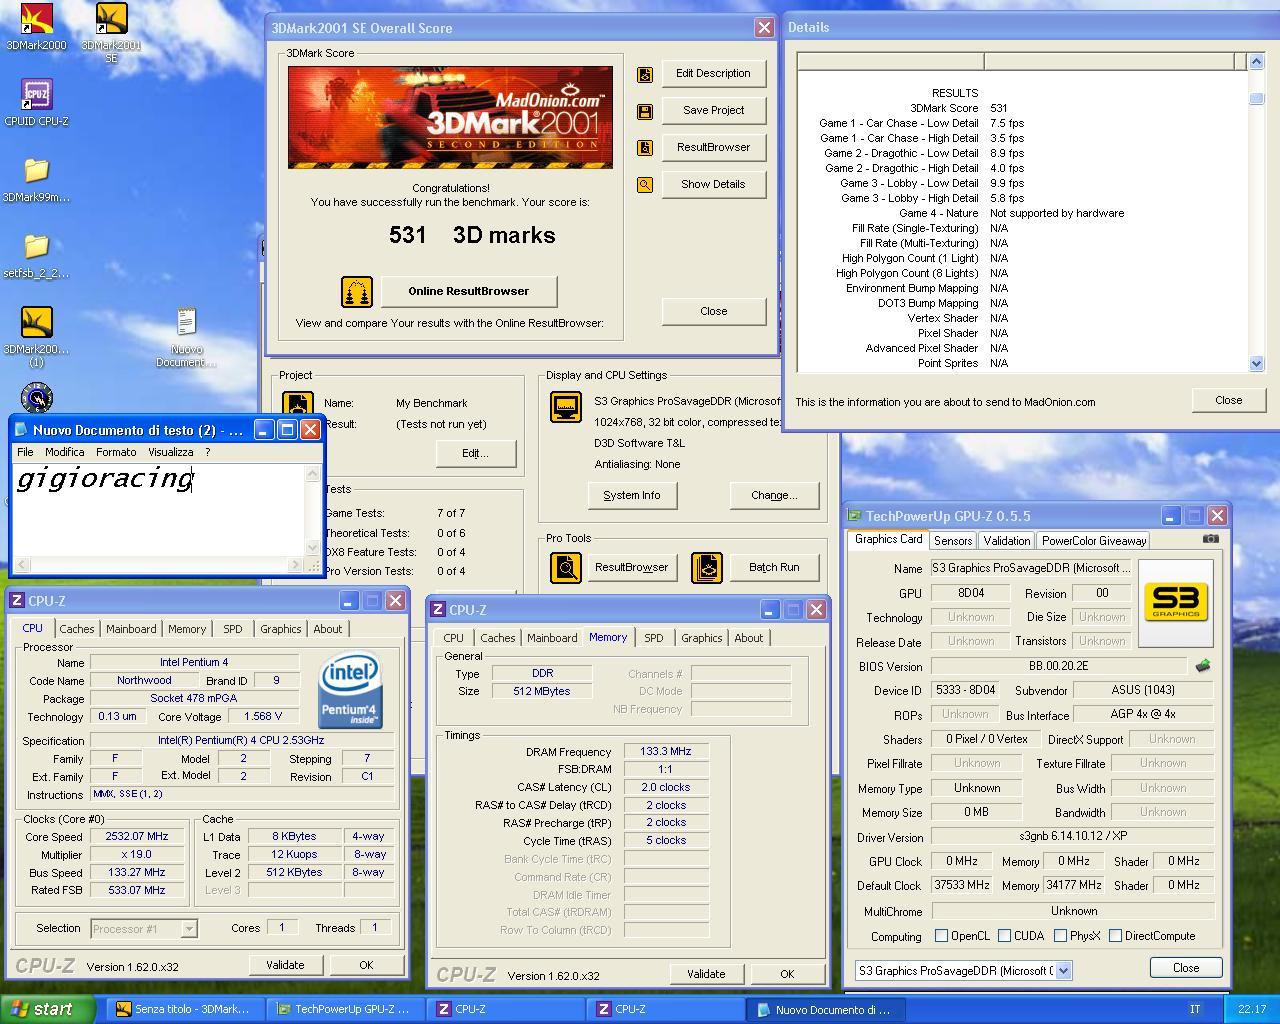
Task: Click the Edit... project button
Action: 475,454
